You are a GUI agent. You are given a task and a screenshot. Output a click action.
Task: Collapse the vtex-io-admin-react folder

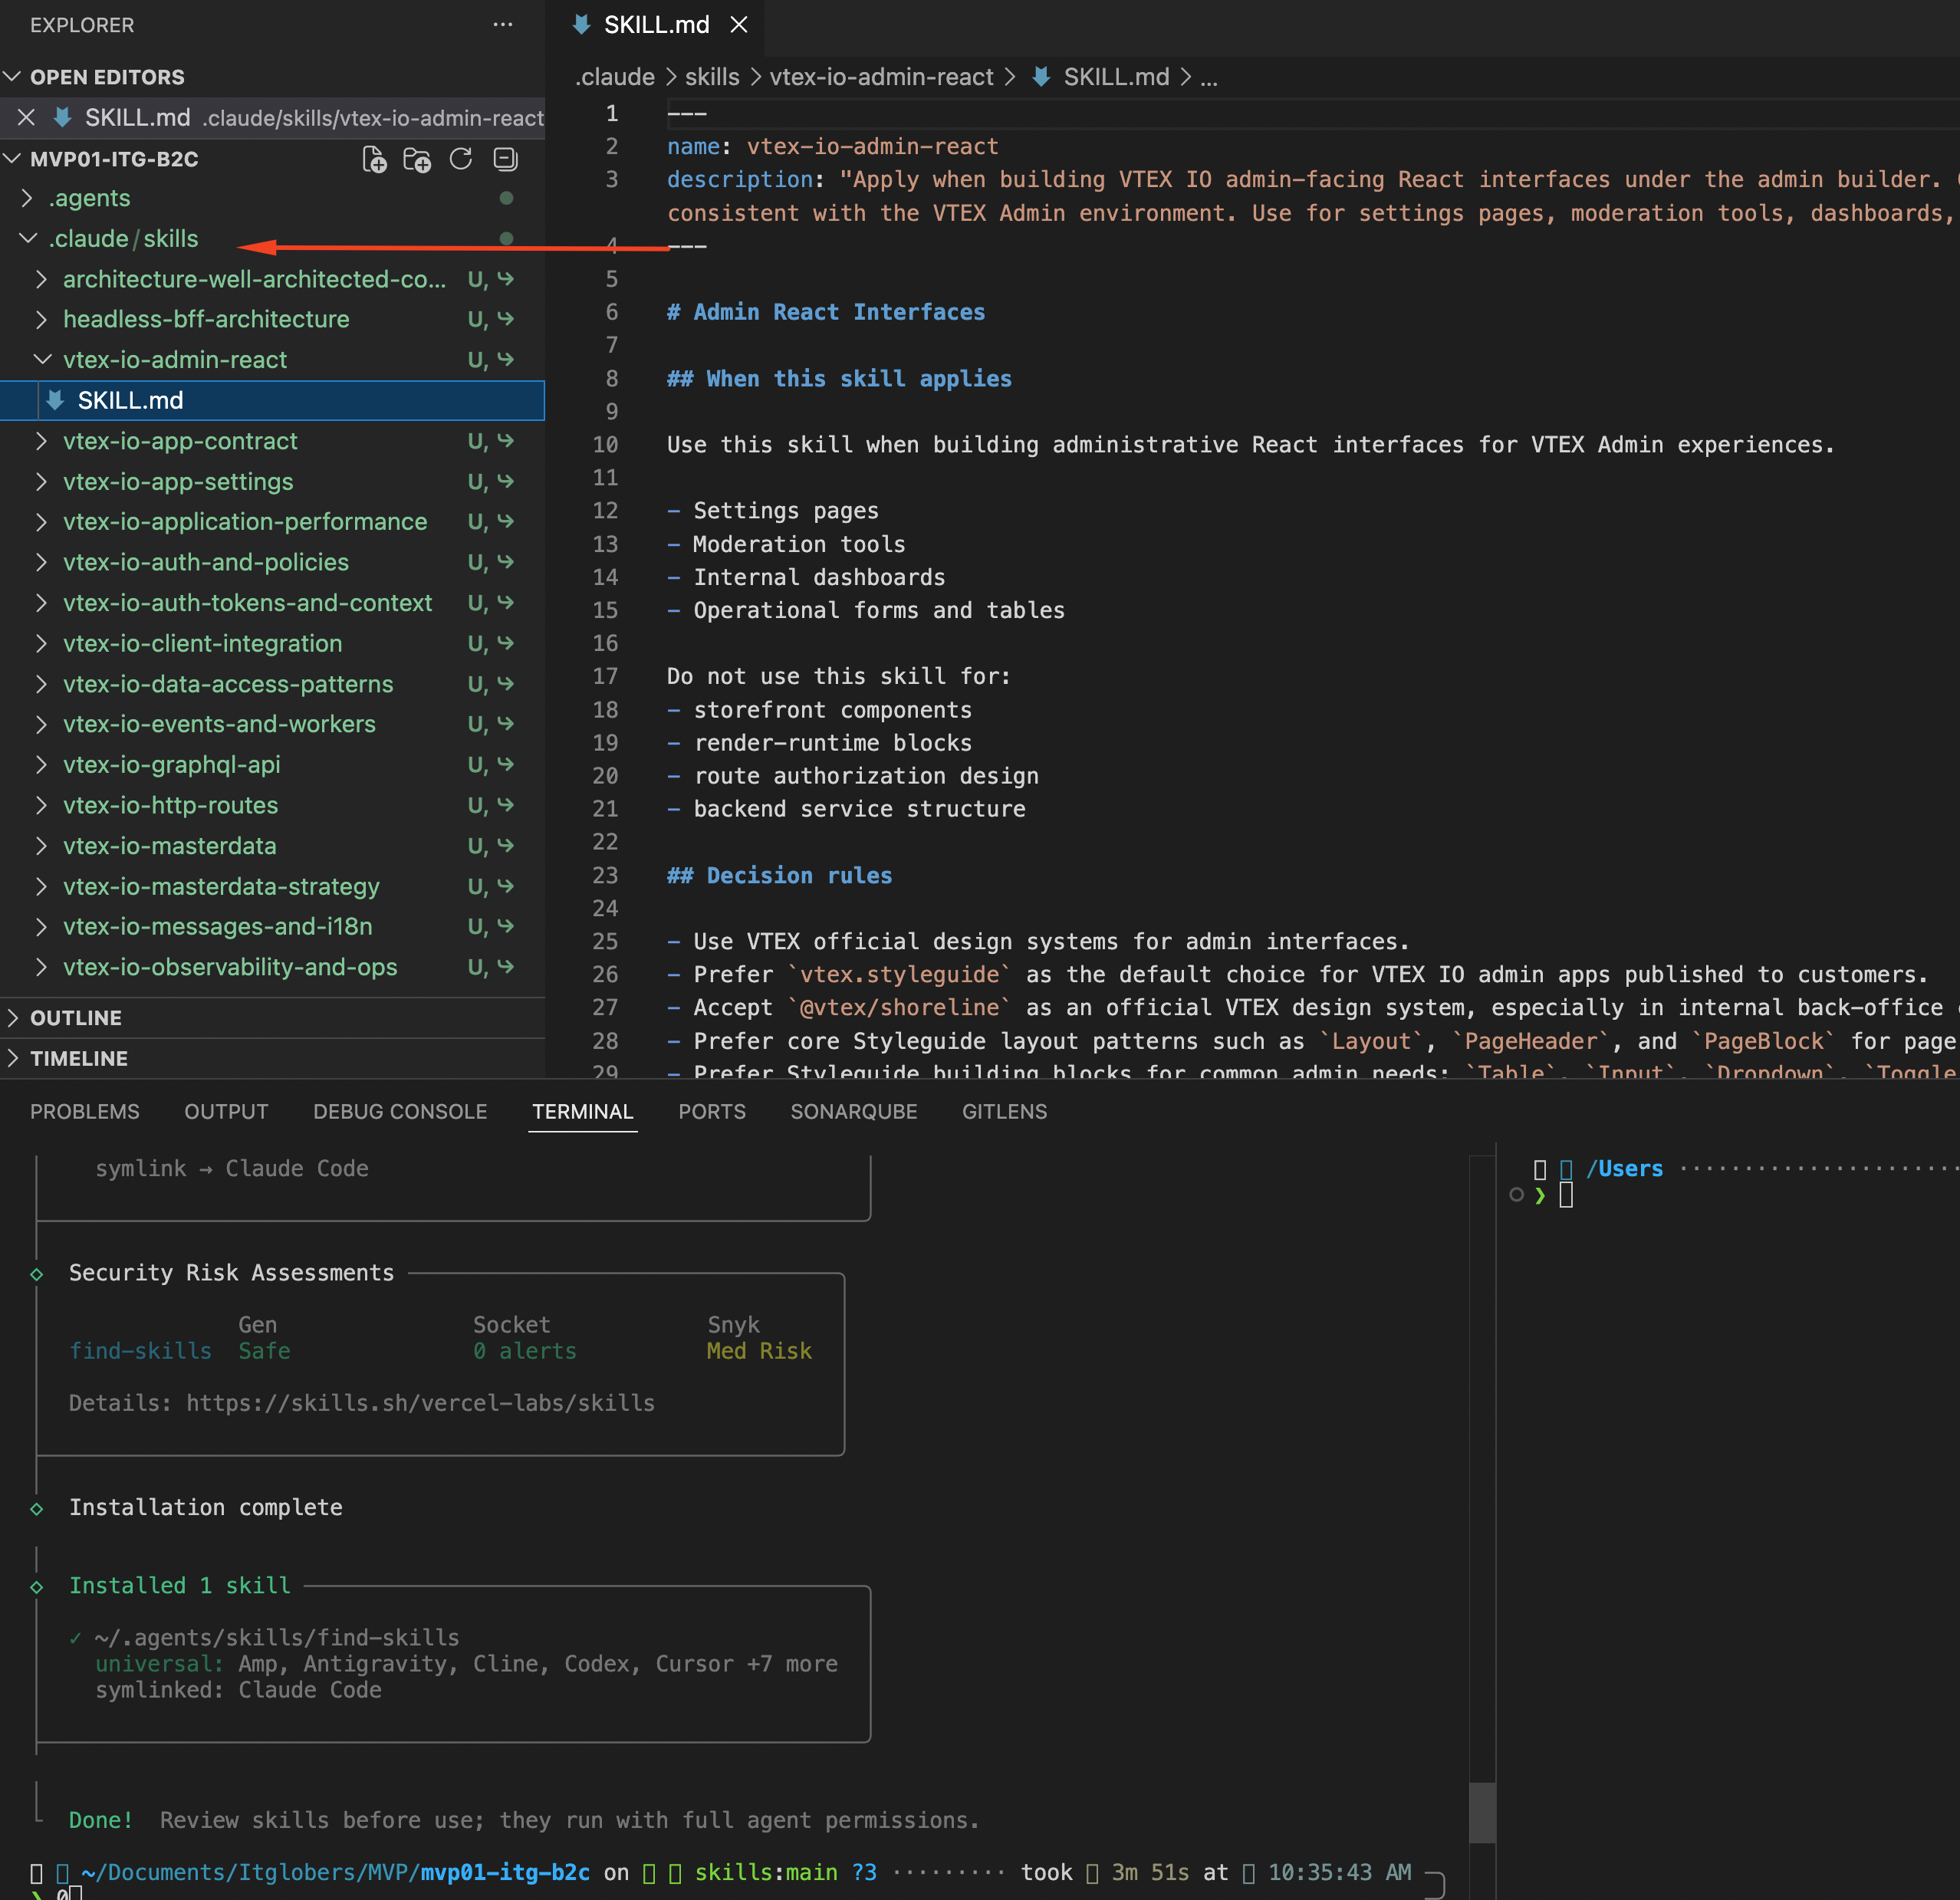point(174,360)
